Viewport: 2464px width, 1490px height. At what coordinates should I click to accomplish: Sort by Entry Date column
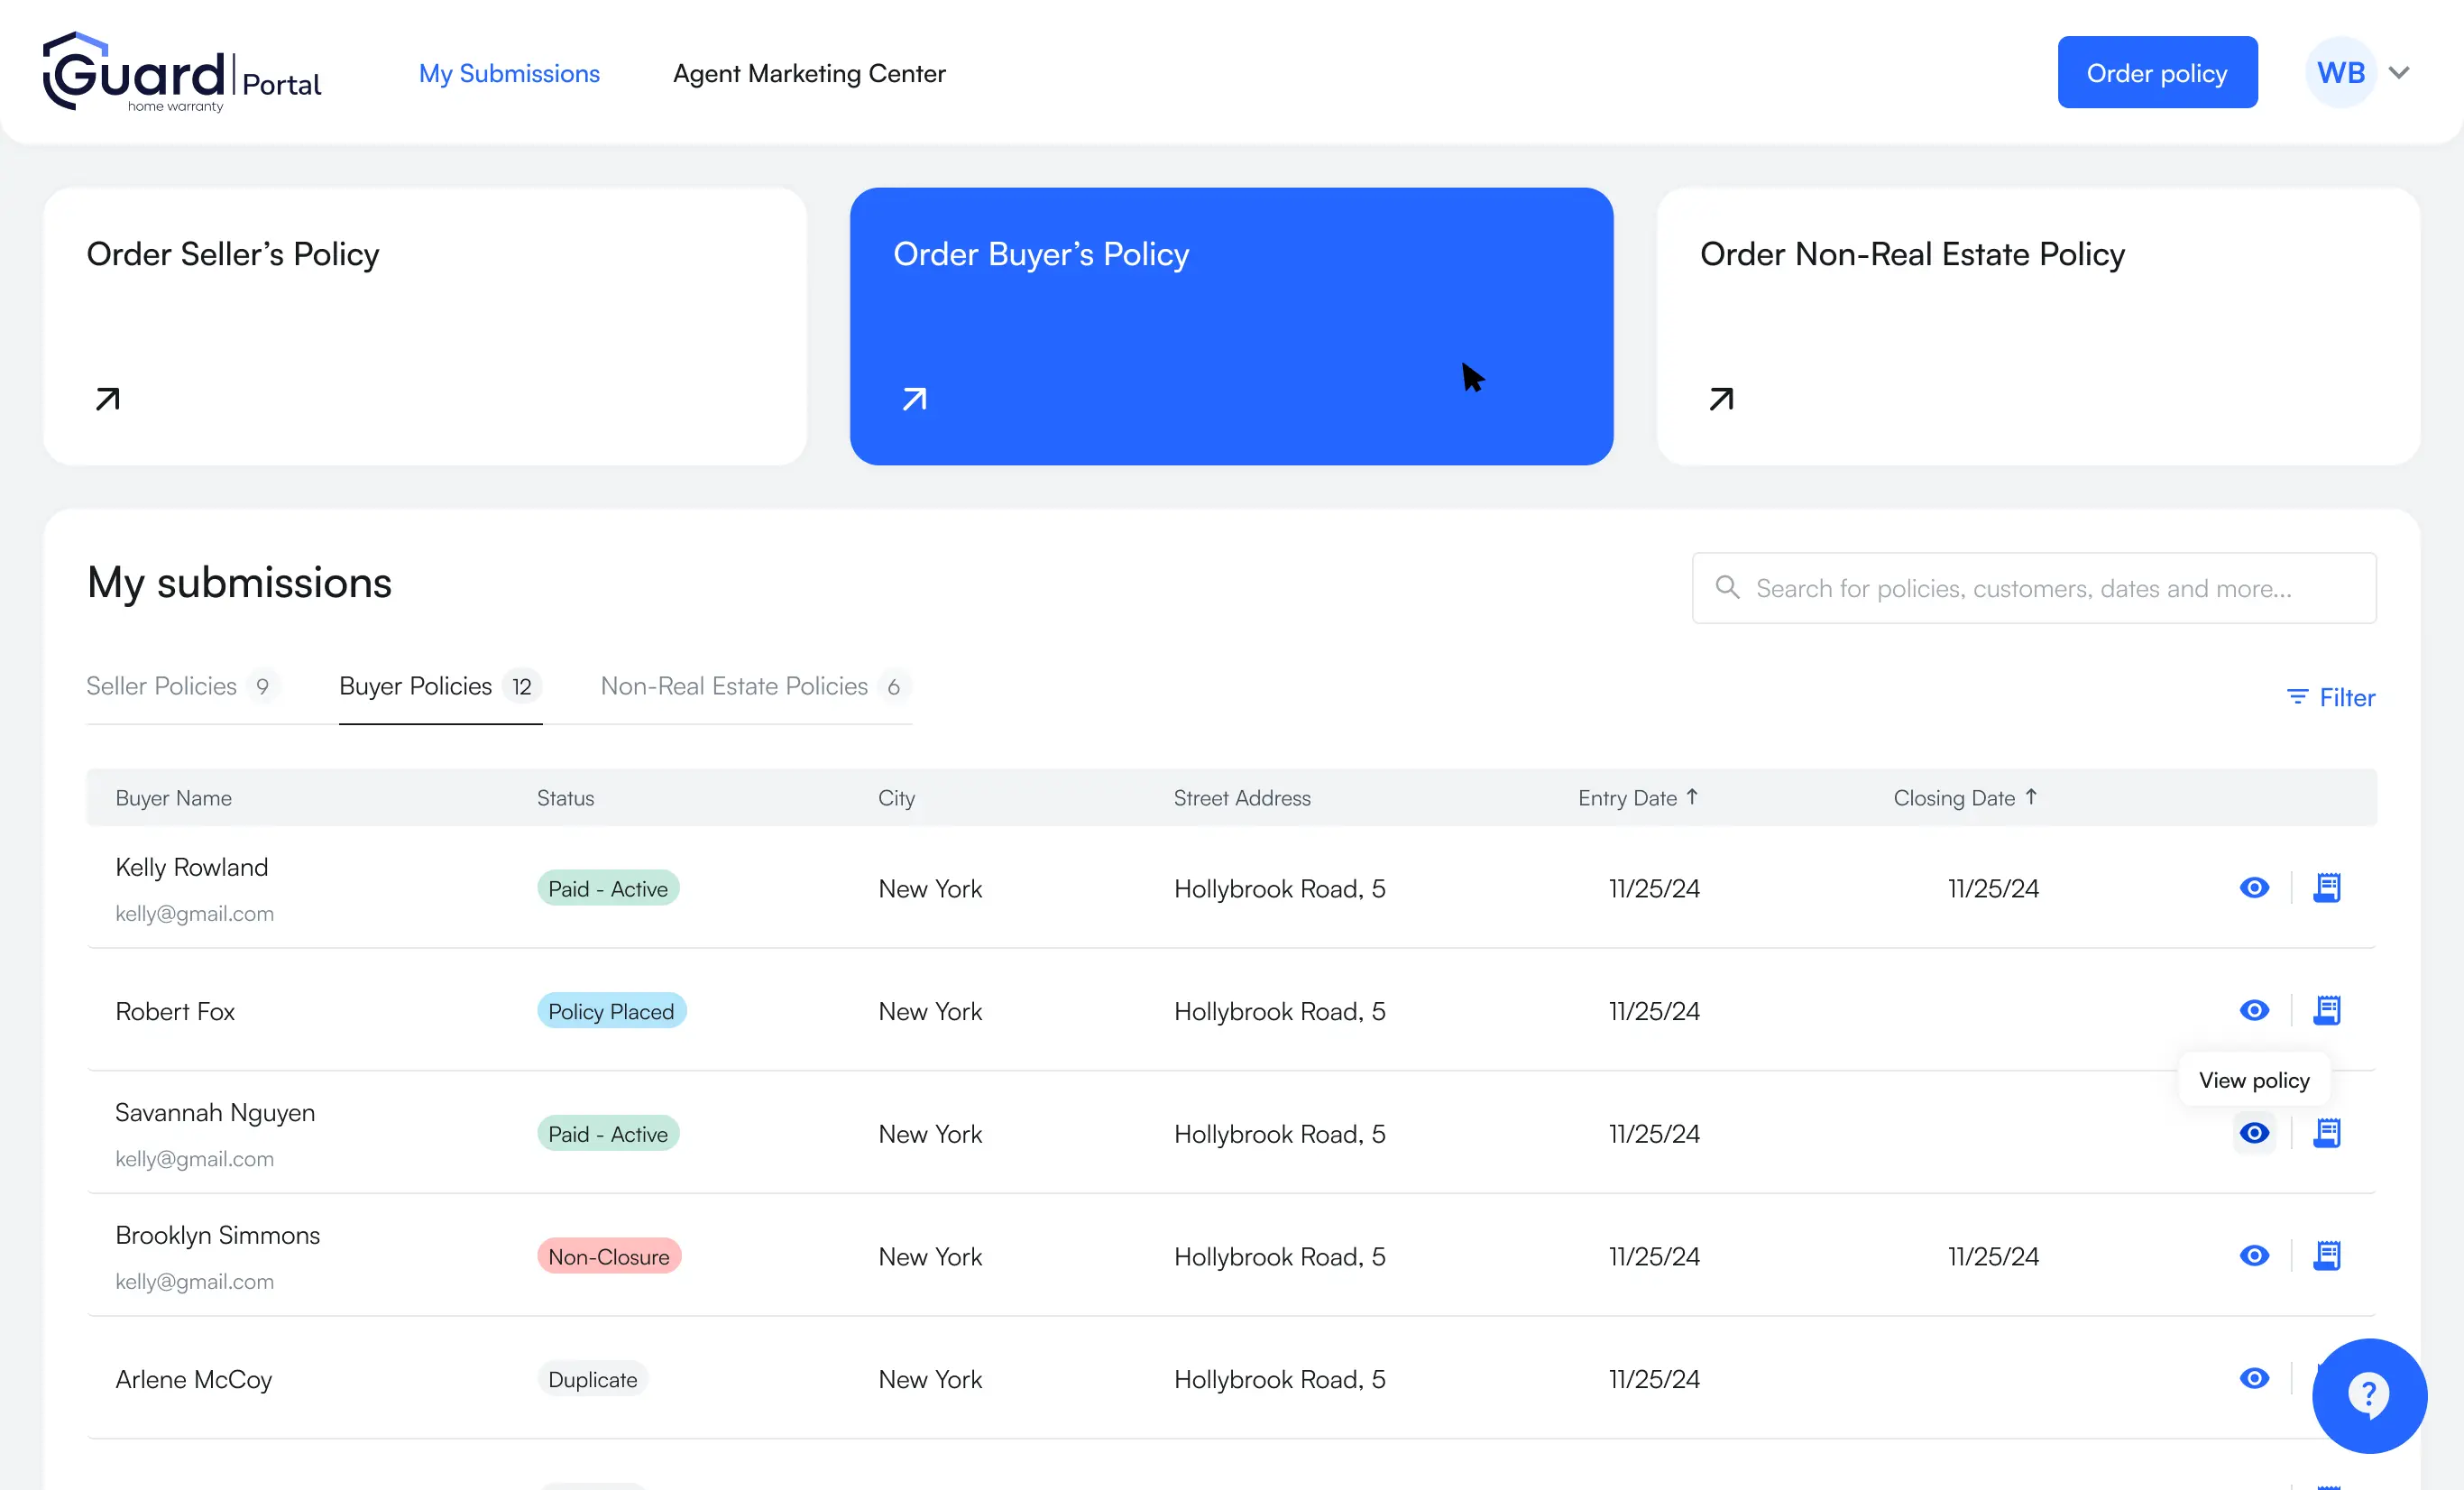(x=1637, y=798)
